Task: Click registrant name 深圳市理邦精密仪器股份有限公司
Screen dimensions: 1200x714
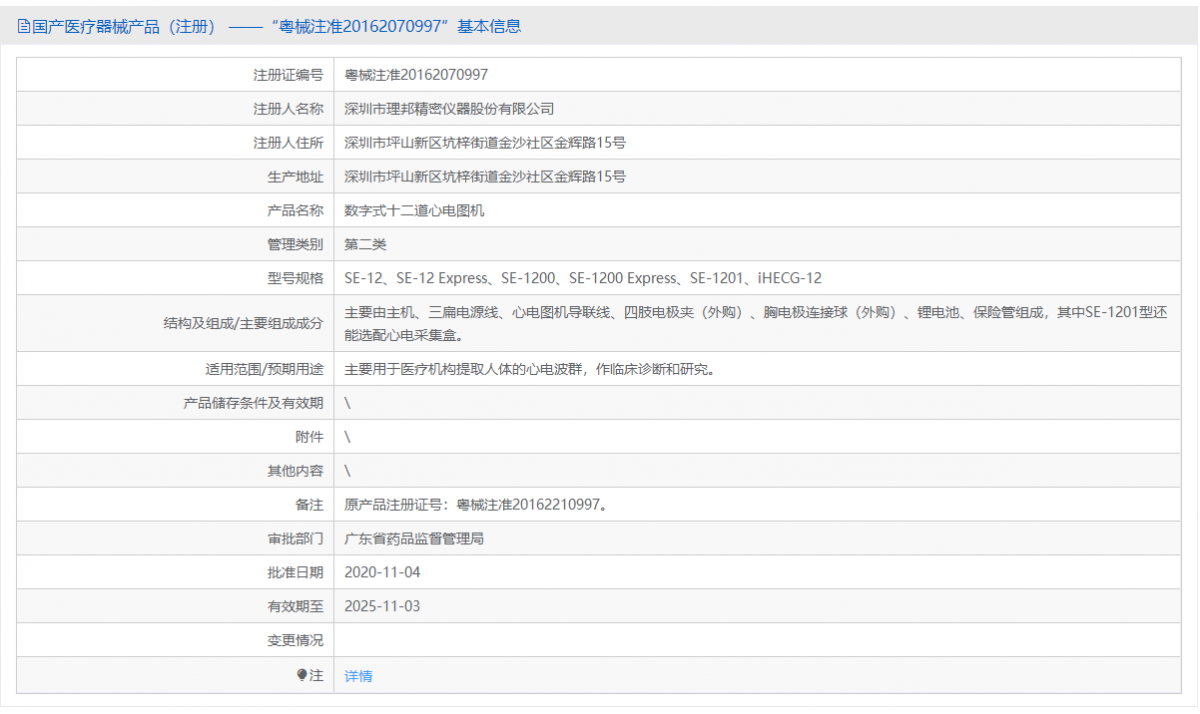Action: 449,109
